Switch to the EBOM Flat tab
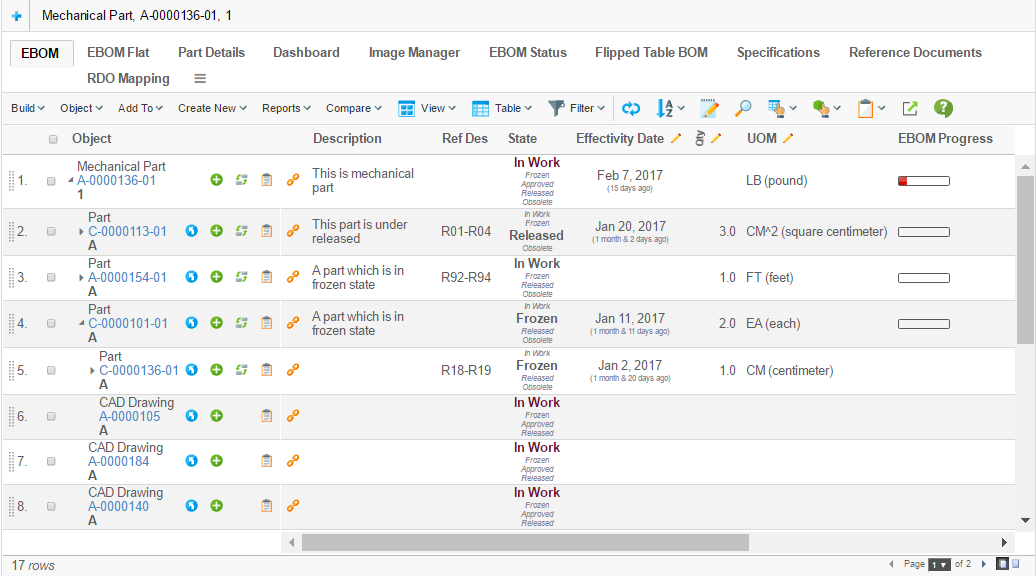The height and width of the screenshot is (576, 1036). (x=118, y=52)
